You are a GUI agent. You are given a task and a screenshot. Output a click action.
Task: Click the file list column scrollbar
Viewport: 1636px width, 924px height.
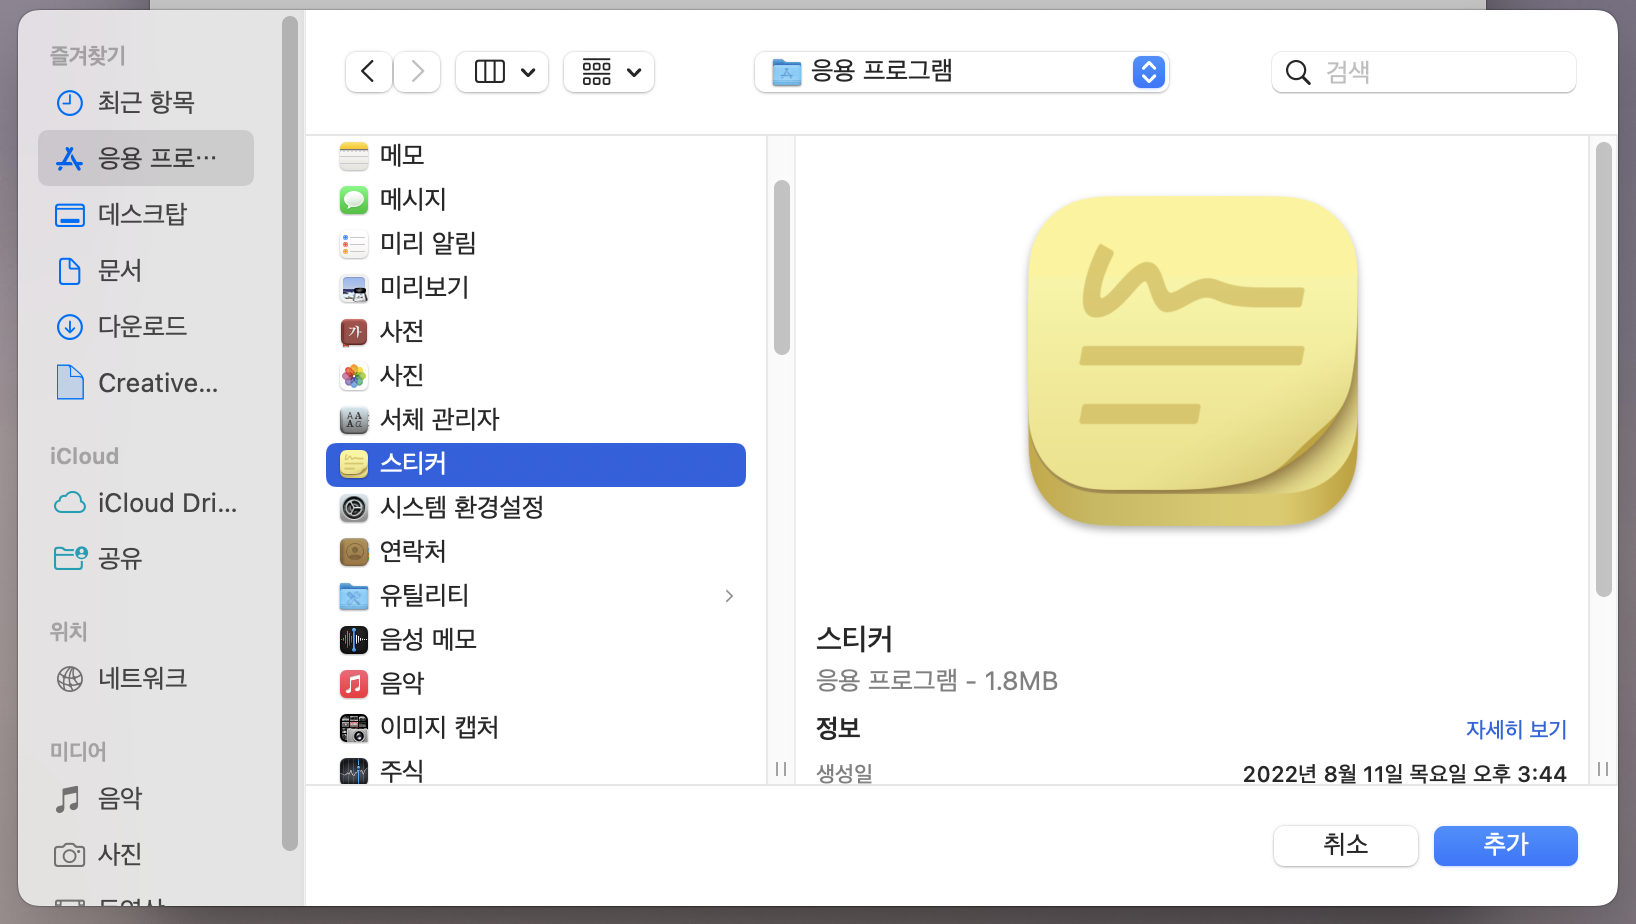(782, 267)
